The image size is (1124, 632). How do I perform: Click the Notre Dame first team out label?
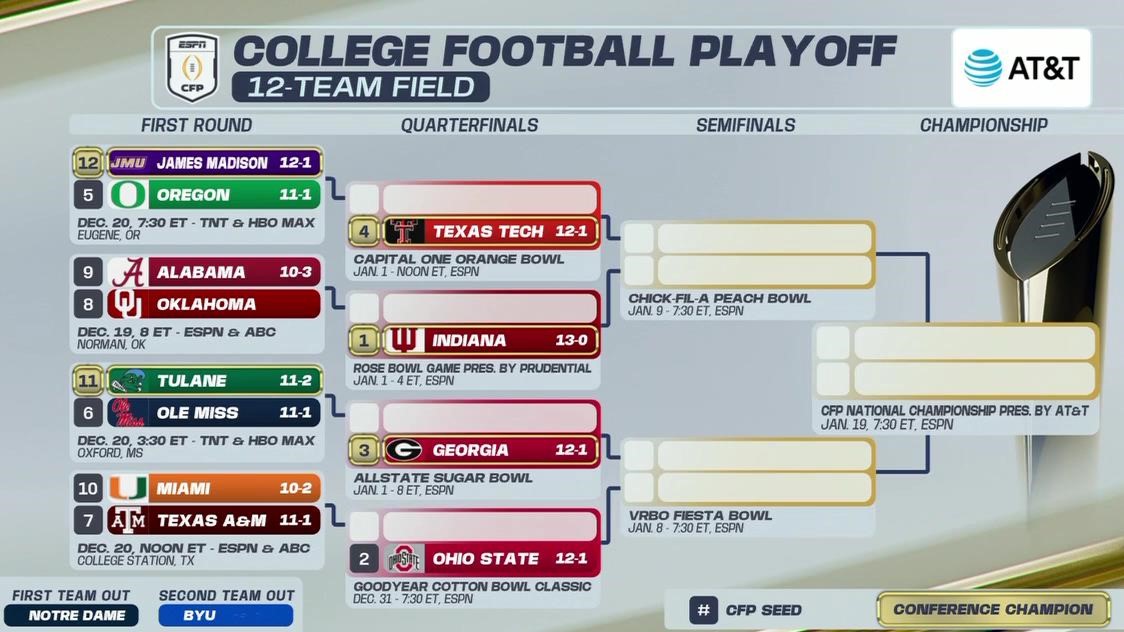pyautogui.click(x=71, y=615)
